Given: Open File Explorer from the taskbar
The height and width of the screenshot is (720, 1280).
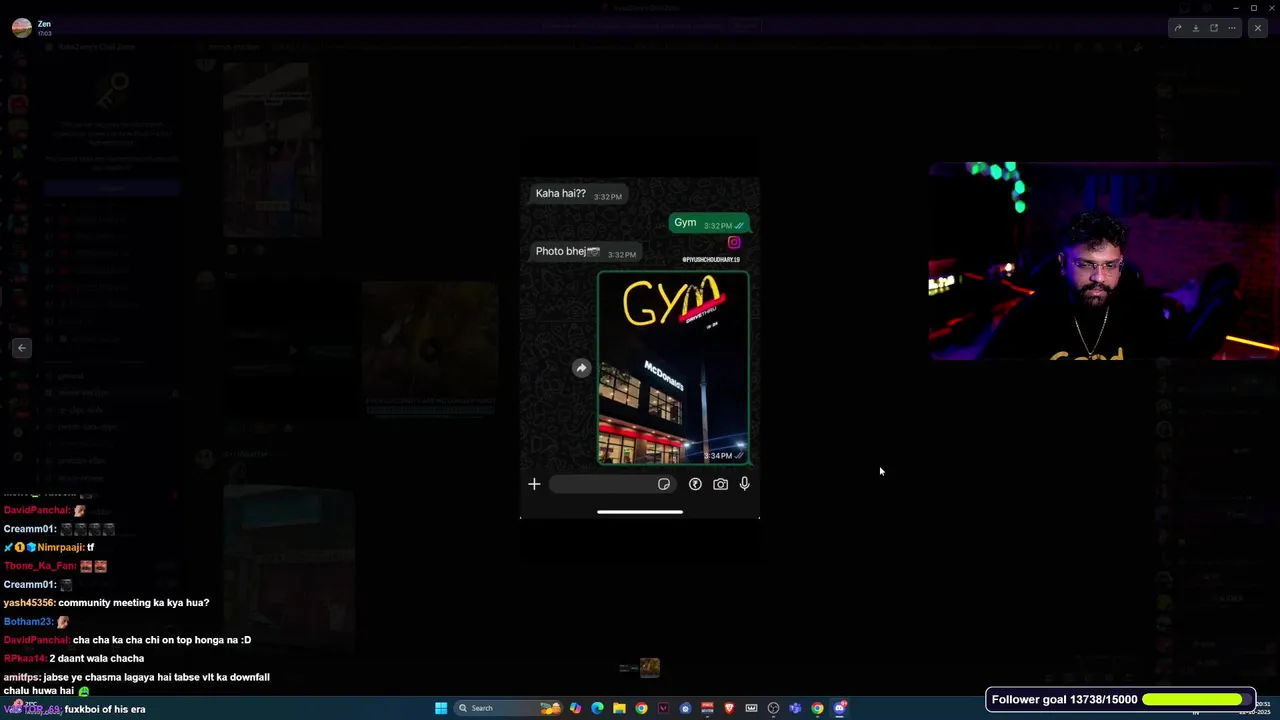Looking at the screenshot, I should tap(619, 708).
